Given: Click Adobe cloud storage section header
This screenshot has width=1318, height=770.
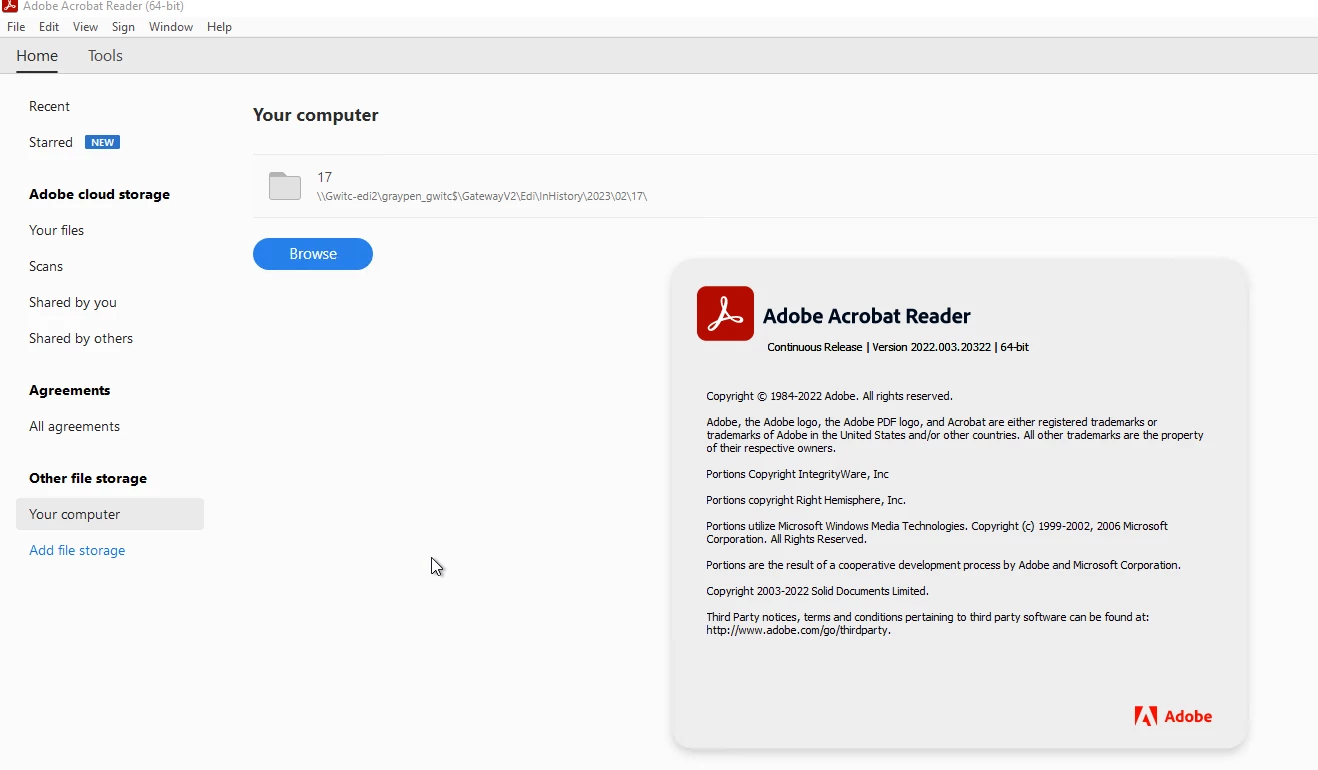Looking at the screenshot, I should point(99,194).
